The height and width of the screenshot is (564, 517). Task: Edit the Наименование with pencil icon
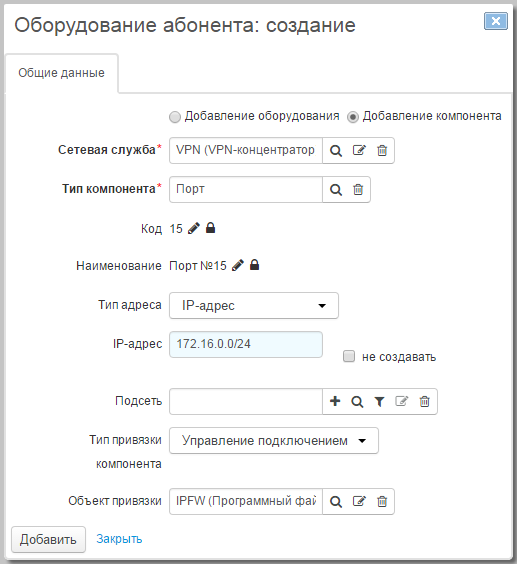pos(237,265)
